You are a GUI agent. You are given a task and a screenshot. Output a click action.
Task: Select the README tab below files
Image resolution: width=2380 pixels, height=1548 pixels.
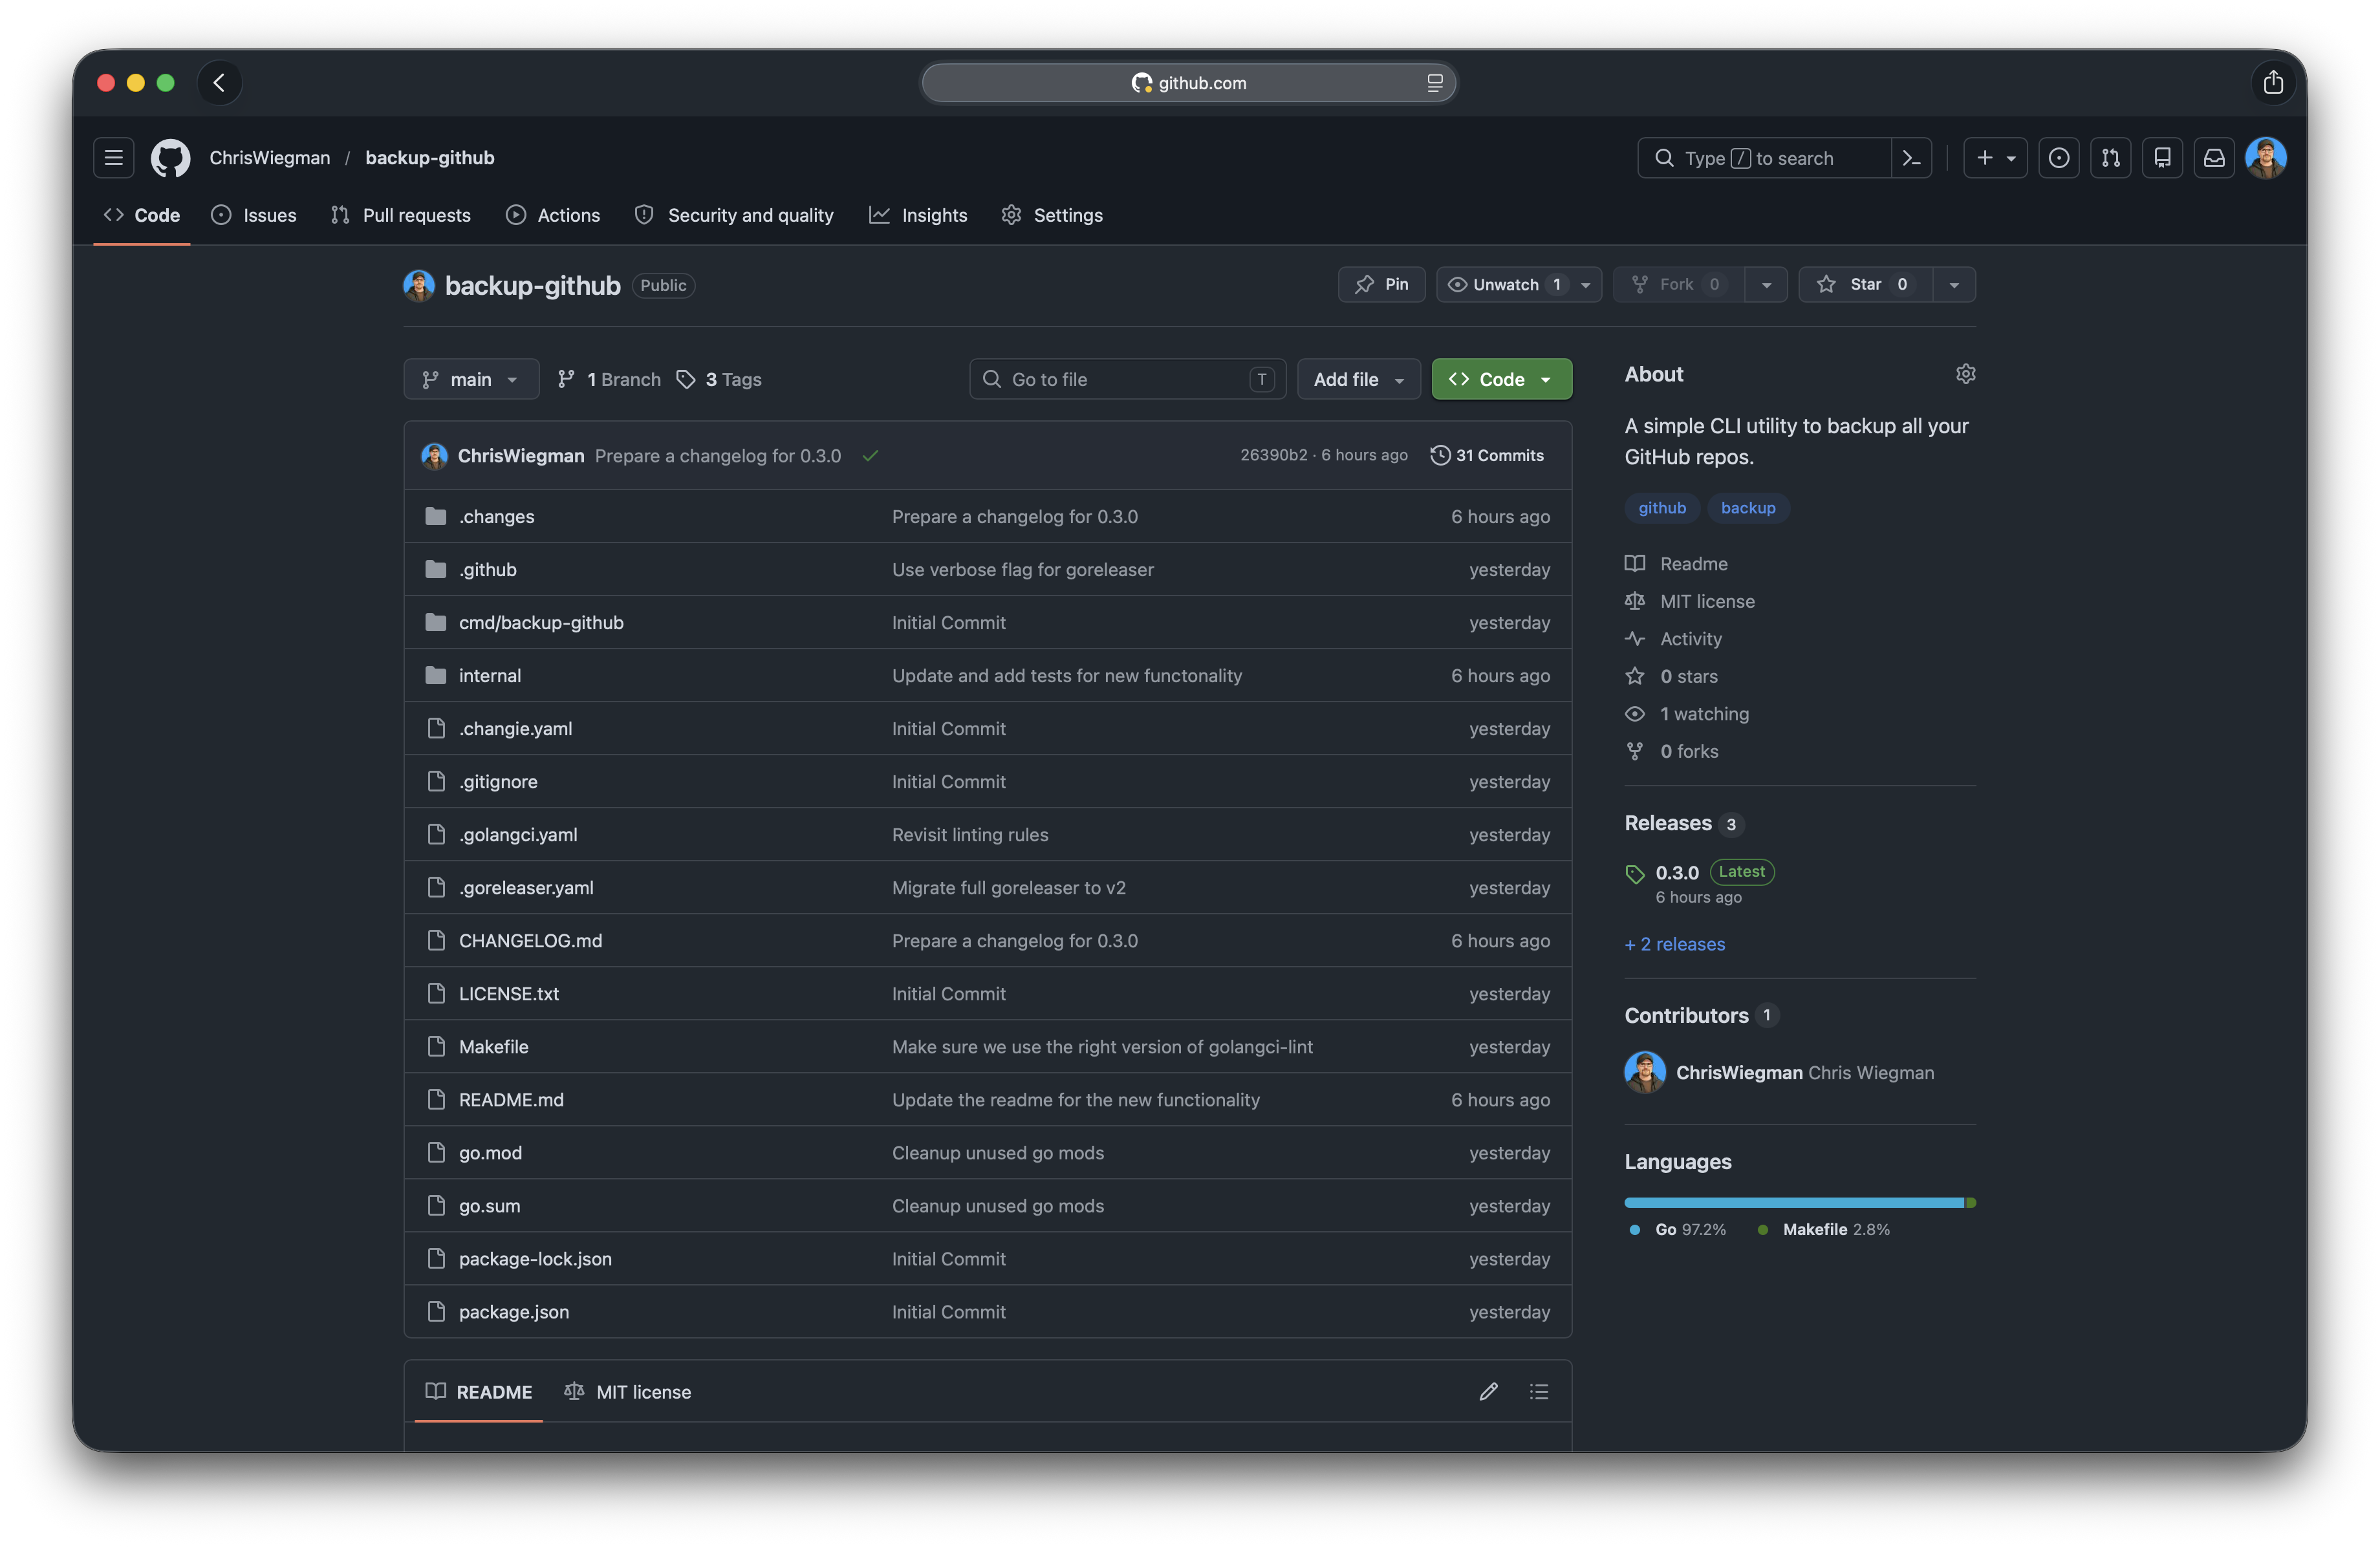pyautogui.click(x=479, y=1391)
